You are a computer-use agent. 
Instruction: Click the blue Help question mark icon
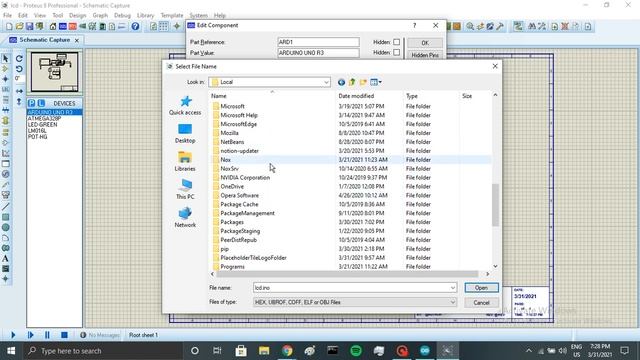pyautogui.click(x=135, y=27)
